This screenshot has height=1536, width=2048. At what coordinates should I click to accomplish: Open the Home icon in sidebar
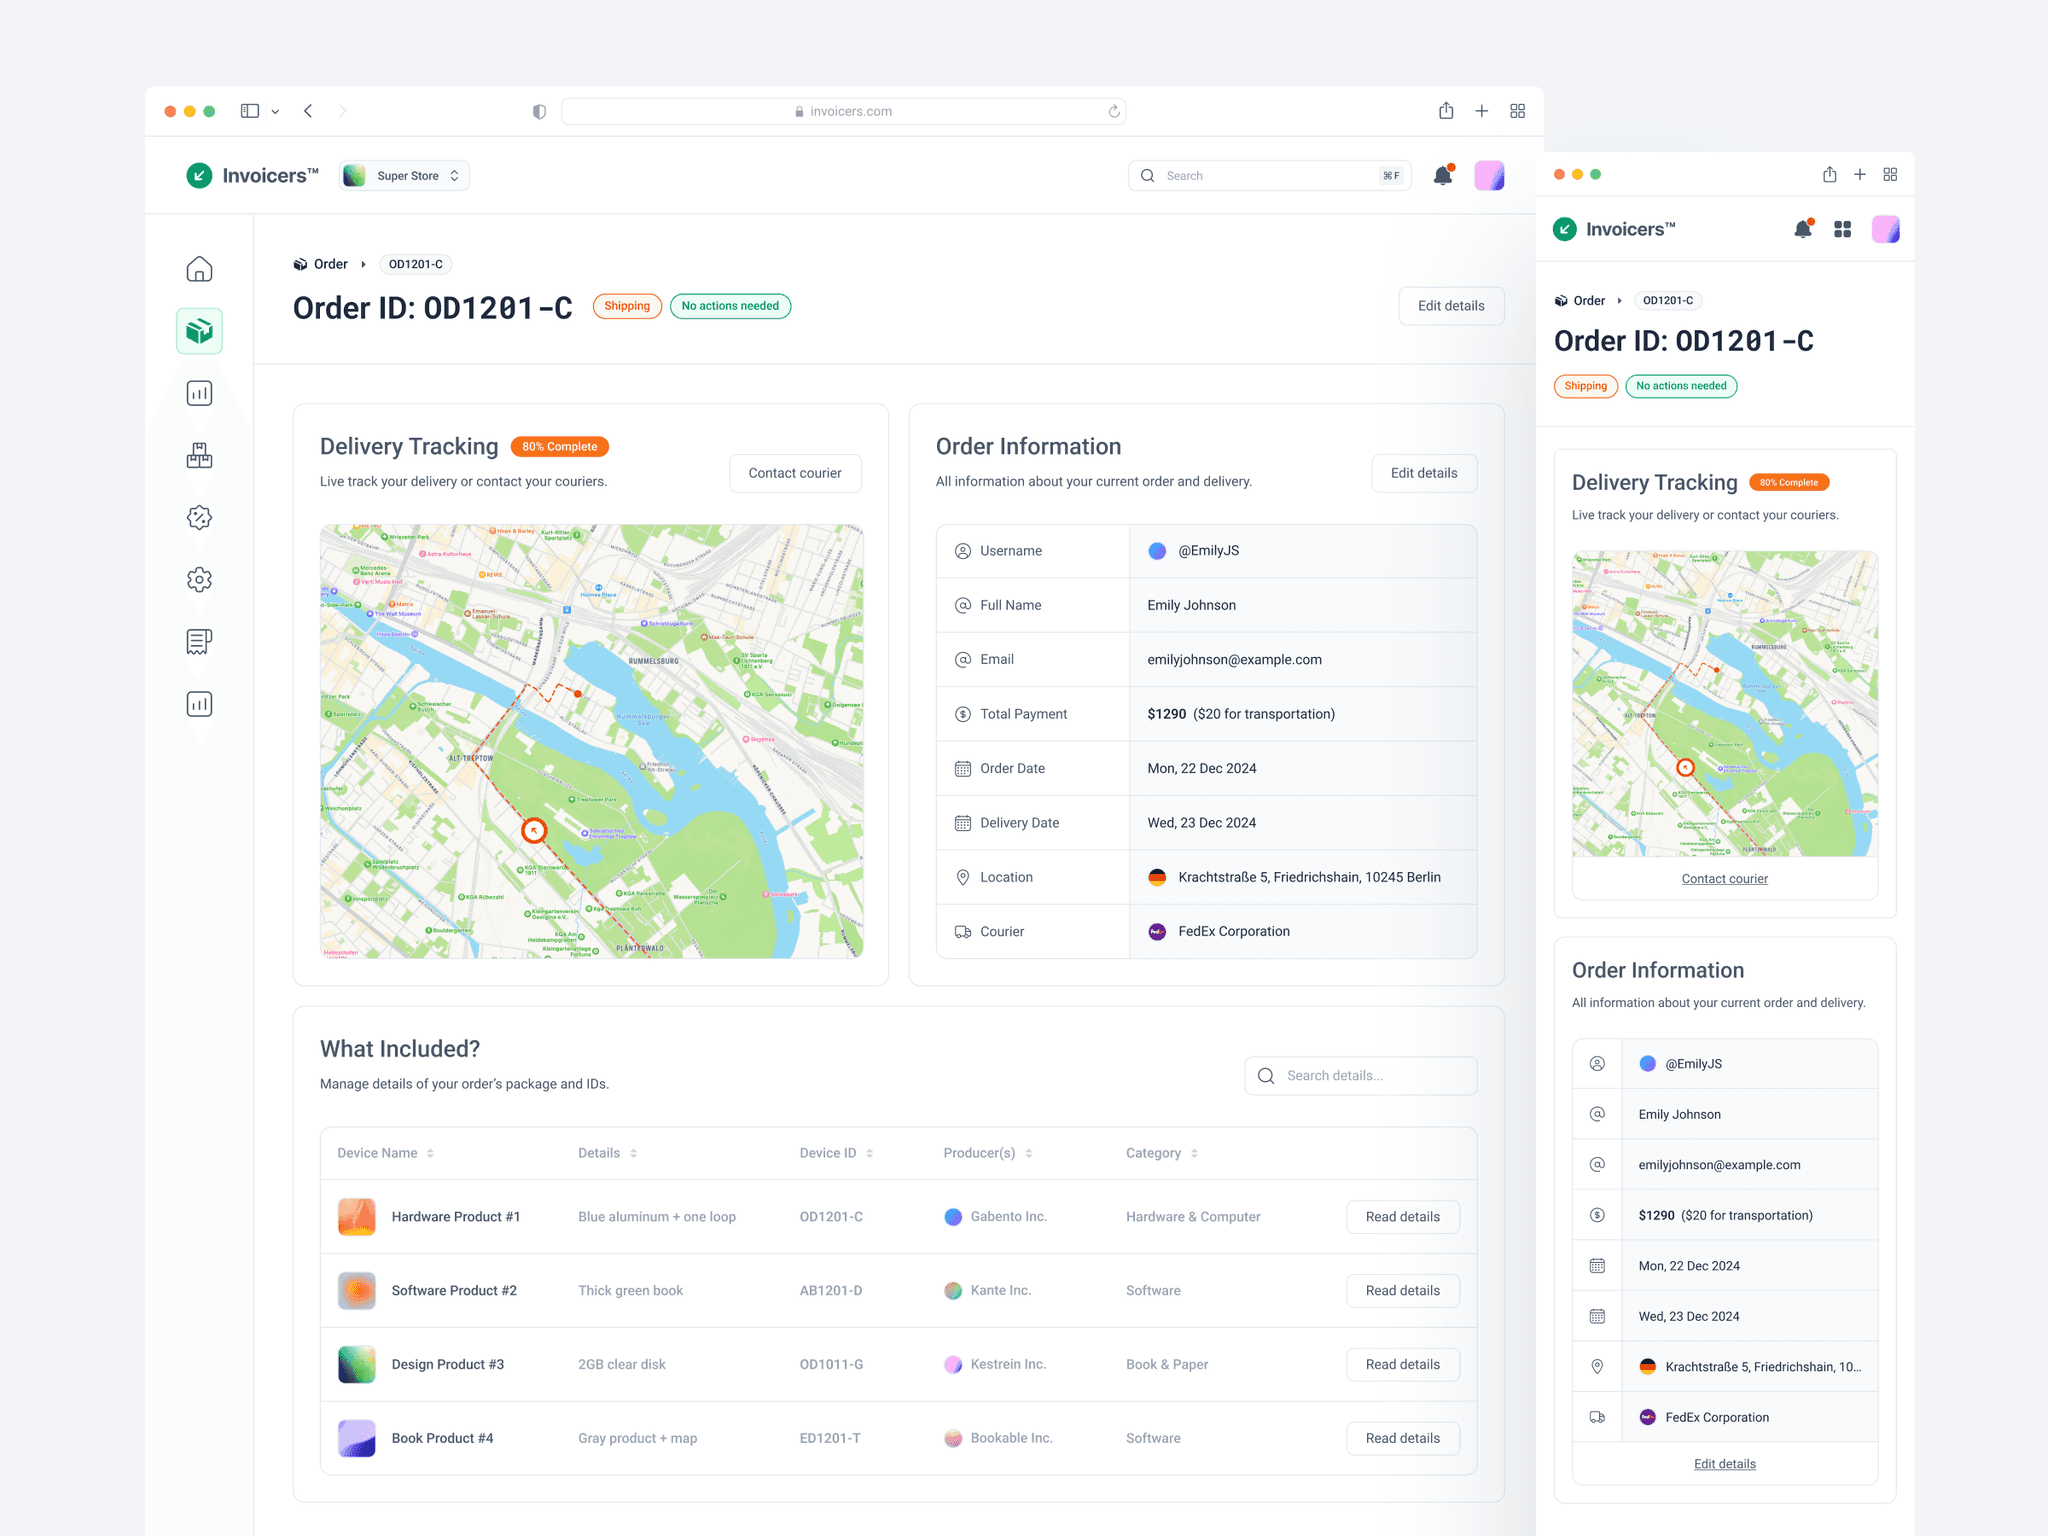[199, 269]
